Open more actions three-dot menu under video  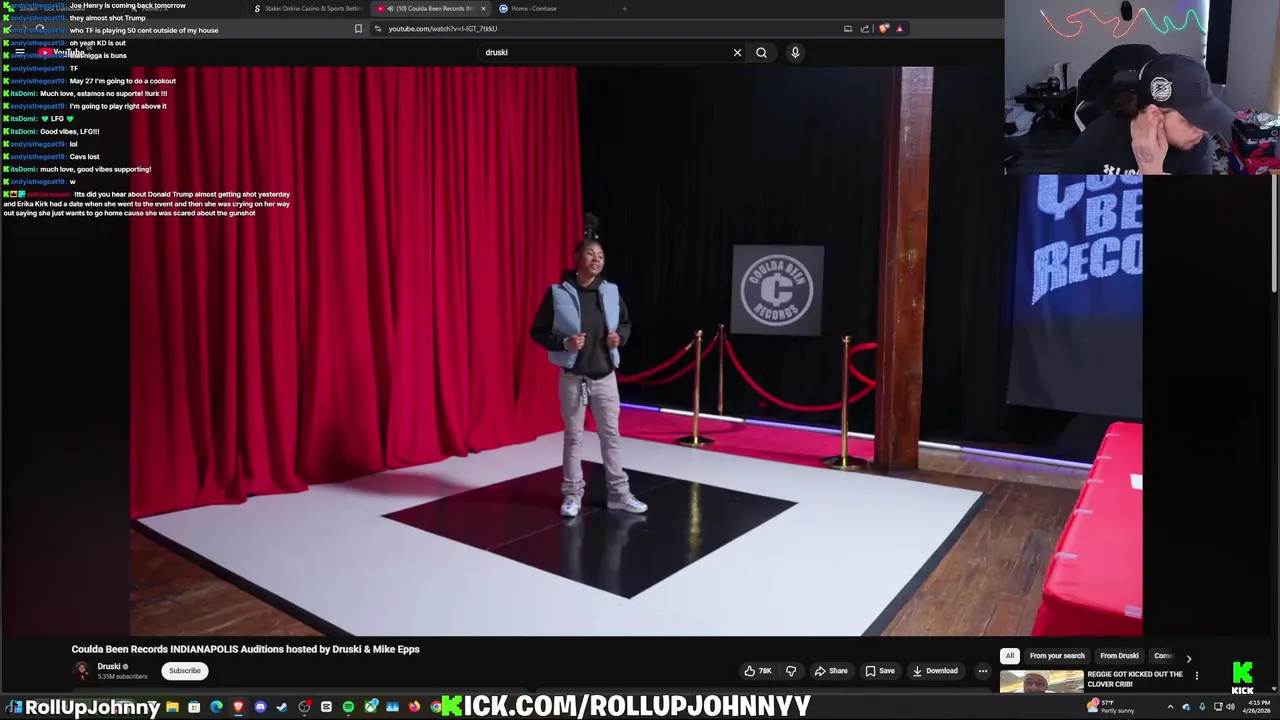(x=983, y=671)
